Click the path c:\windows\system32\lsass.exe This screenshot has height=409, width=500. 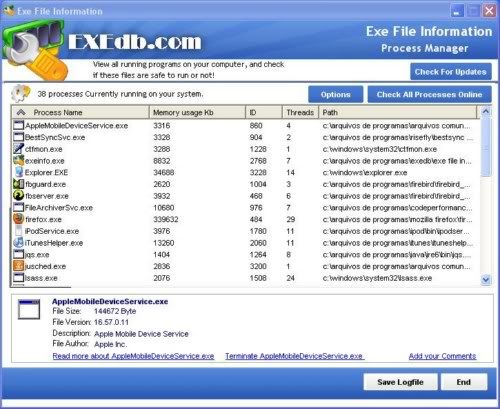click(x=377, y=278)
